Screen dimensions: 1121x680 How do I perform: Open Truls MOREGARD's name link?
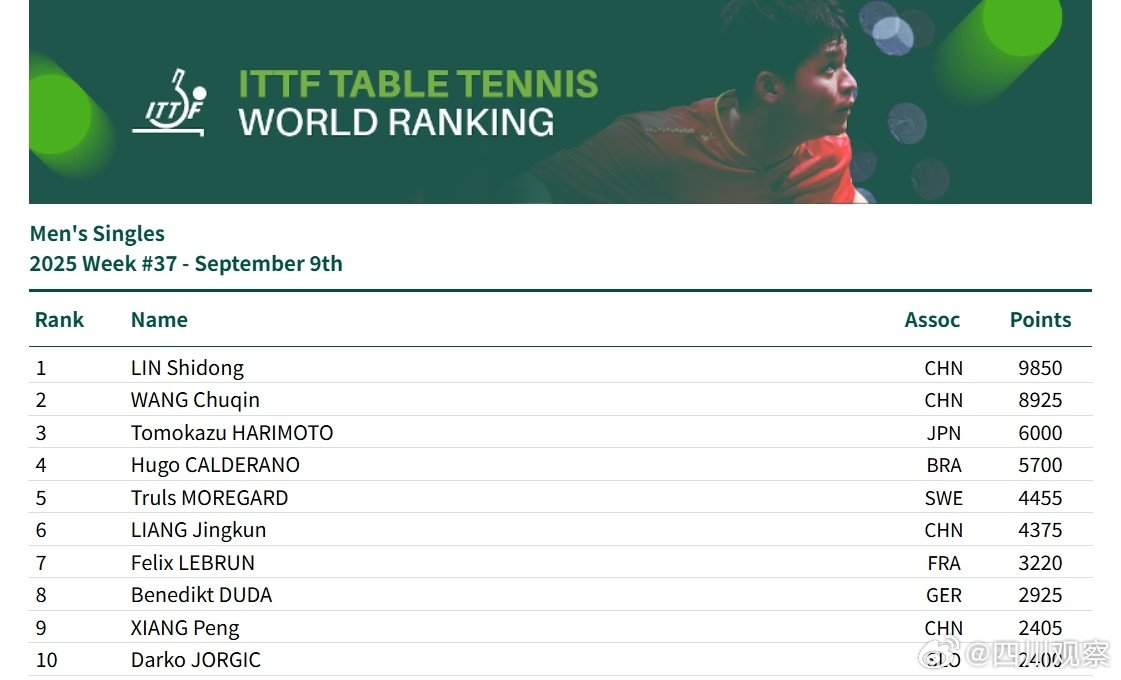(x=209, y=498)
